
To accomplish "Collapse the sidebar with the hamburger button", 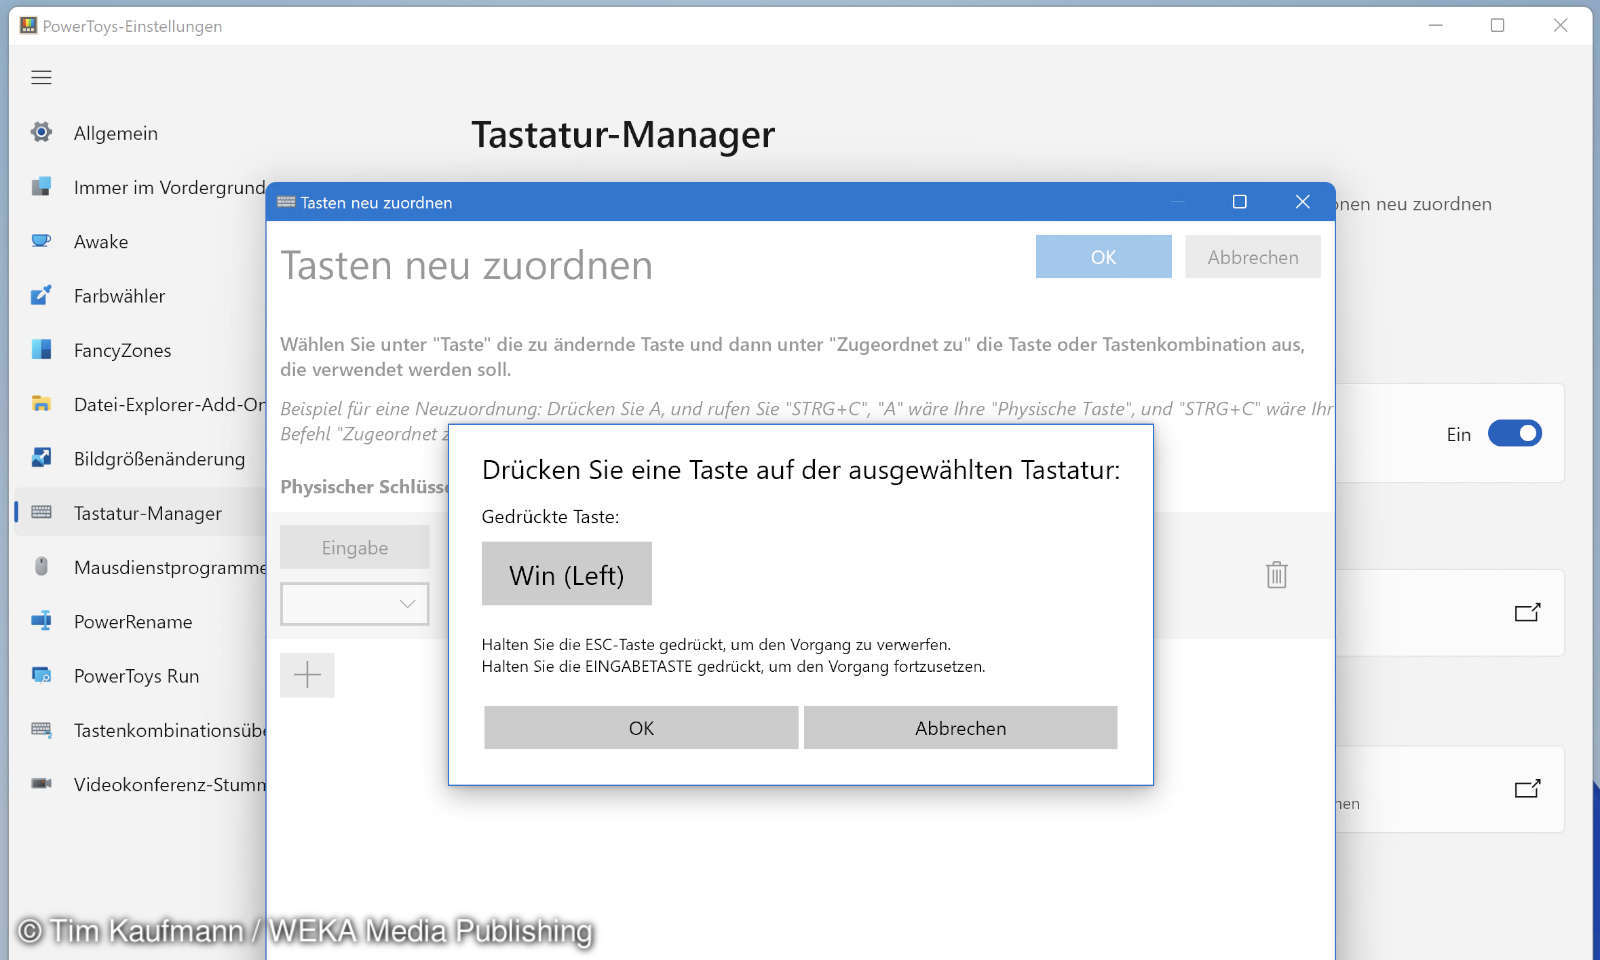I will [x=41, y=77].
